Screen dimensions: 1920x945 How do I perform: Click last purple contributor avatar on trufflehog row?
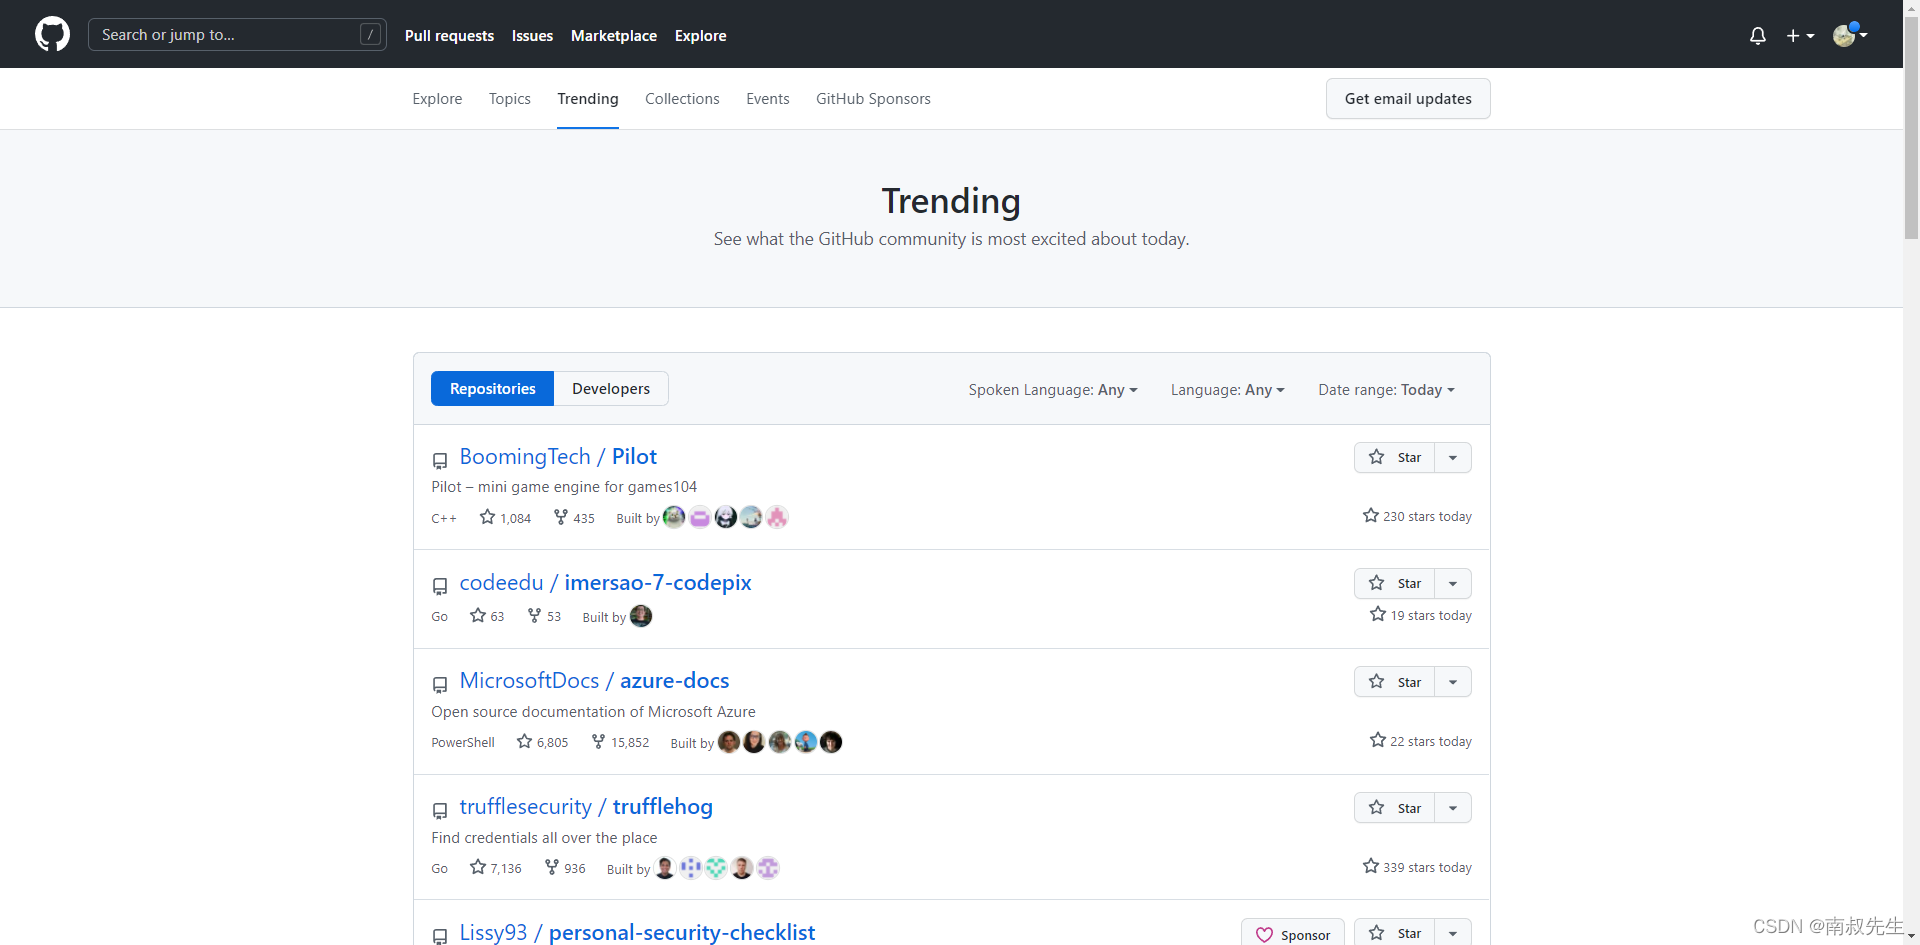click(768, 868)
